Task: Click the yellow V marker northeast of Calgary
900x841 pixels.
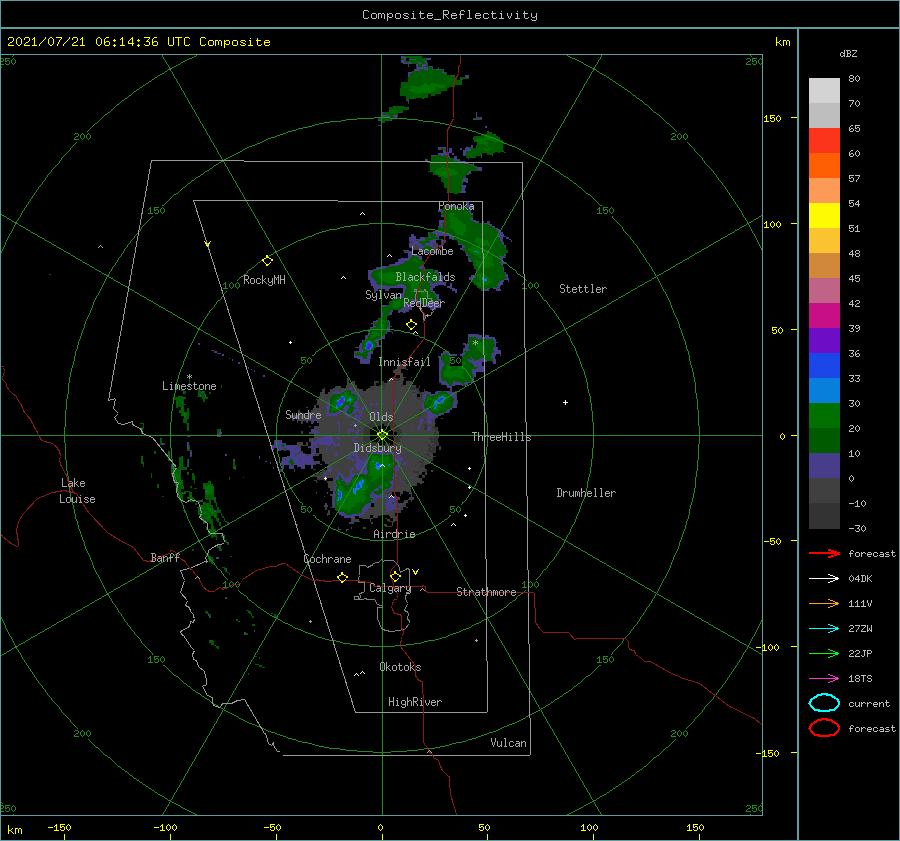Action: 415,572
